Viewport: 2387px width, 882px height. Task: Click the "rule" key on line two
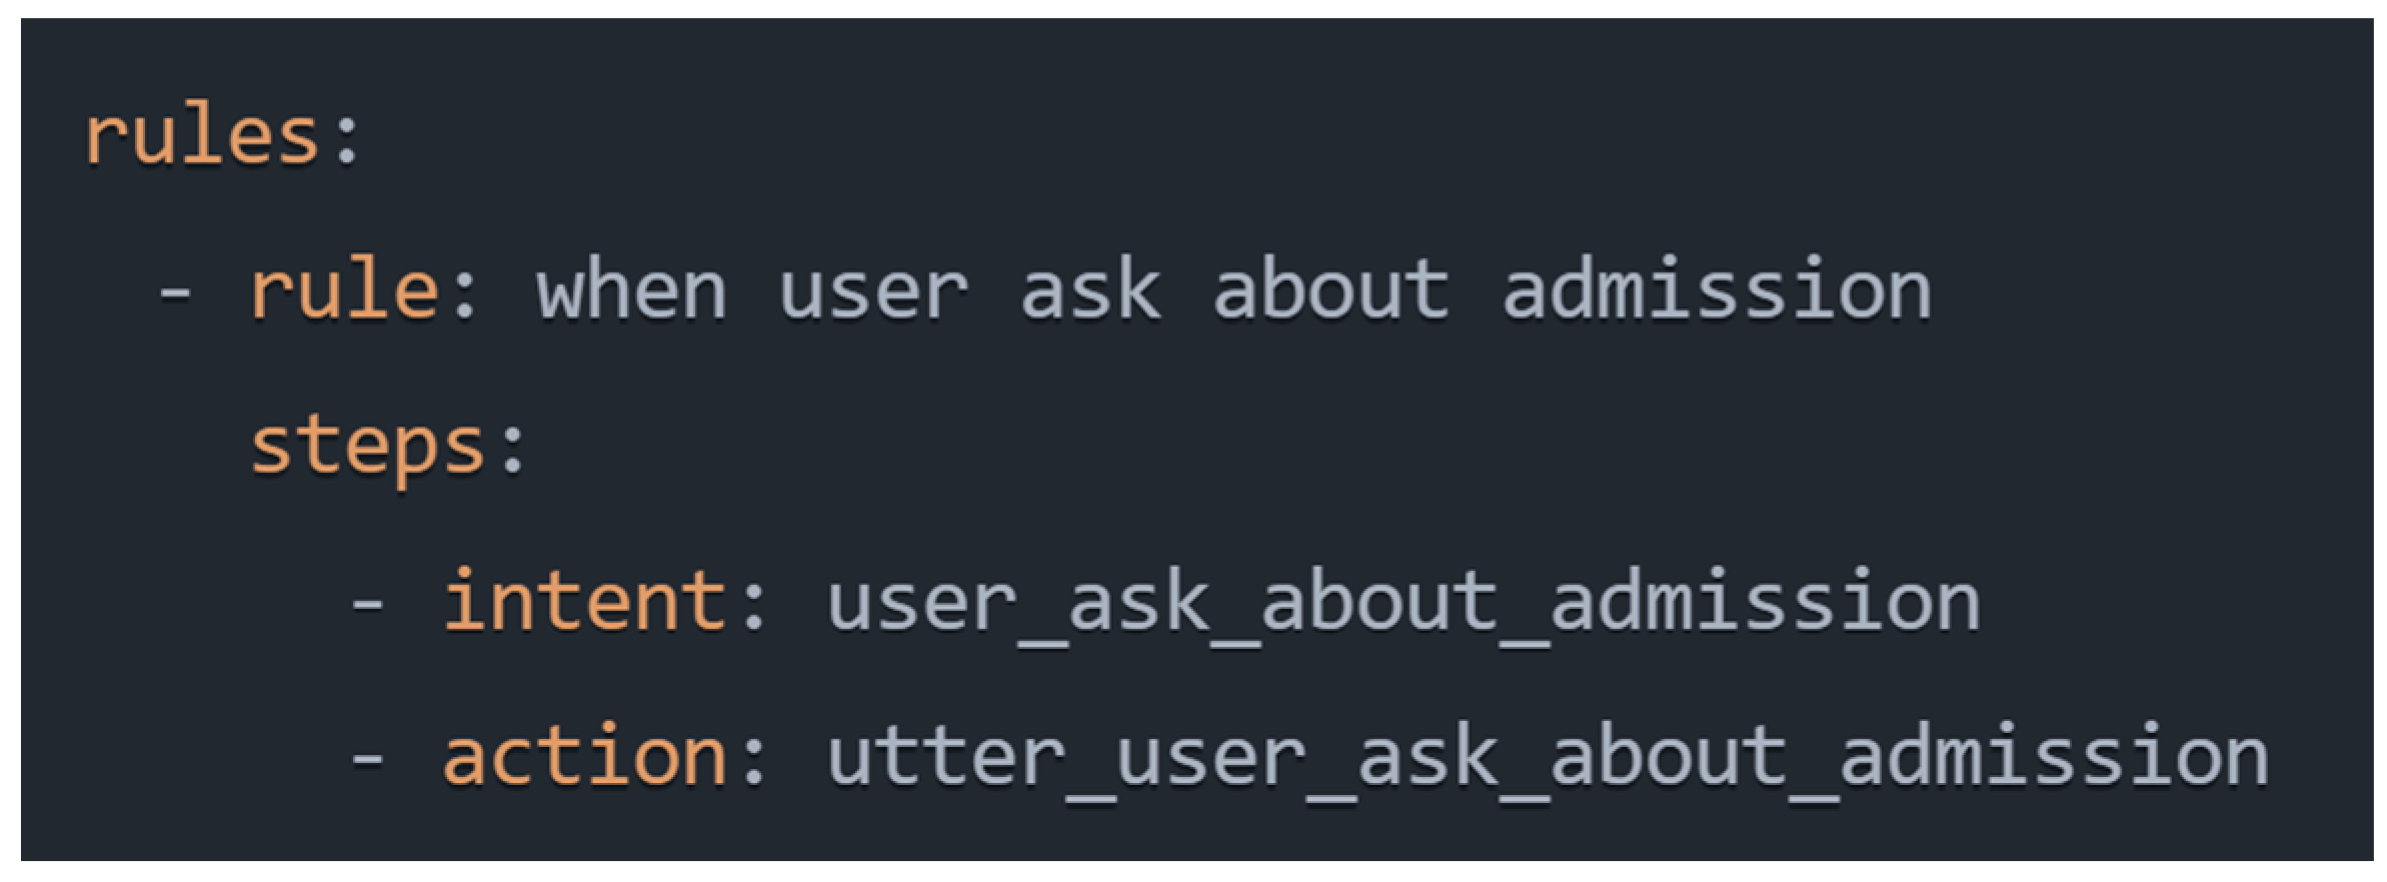click(343, 291)
